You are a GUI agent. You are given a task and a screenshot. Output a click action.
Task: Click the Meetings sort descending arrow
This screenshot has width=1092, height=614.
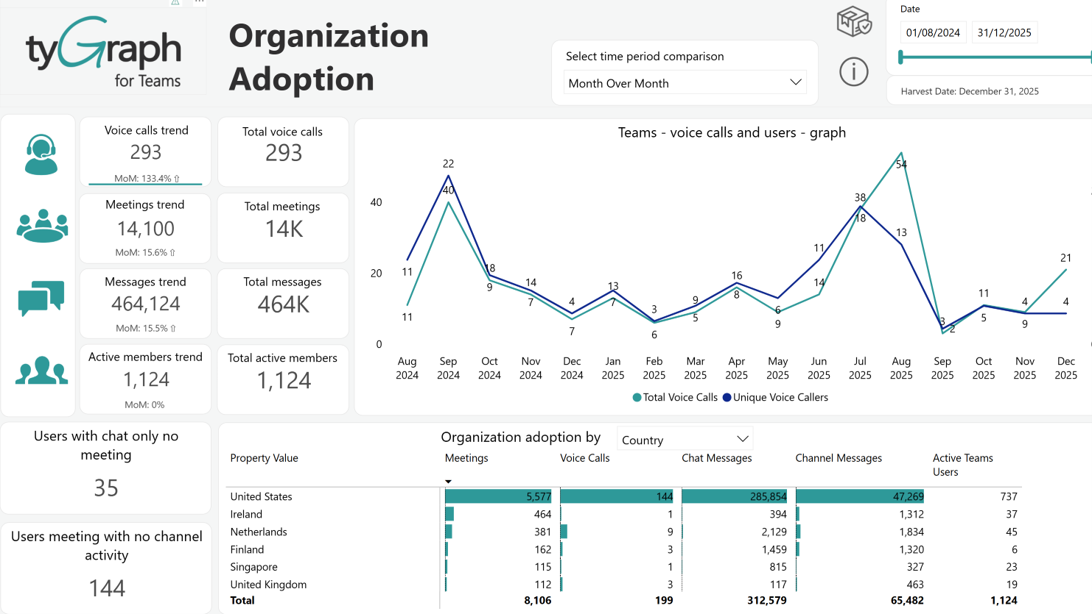(448, 481)
